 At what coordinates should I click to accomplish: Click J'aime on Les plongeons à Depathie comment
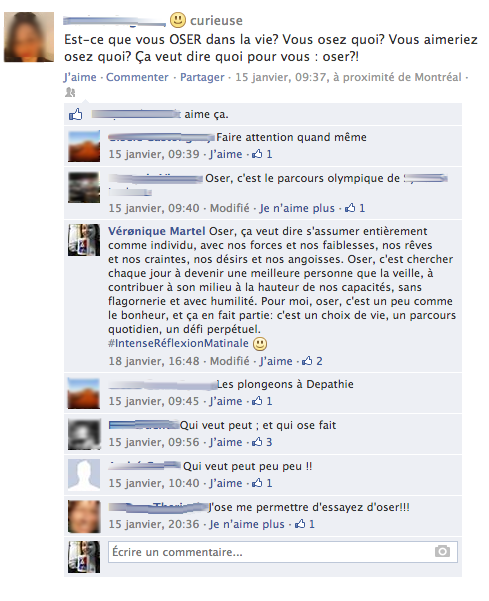[226, 401]
